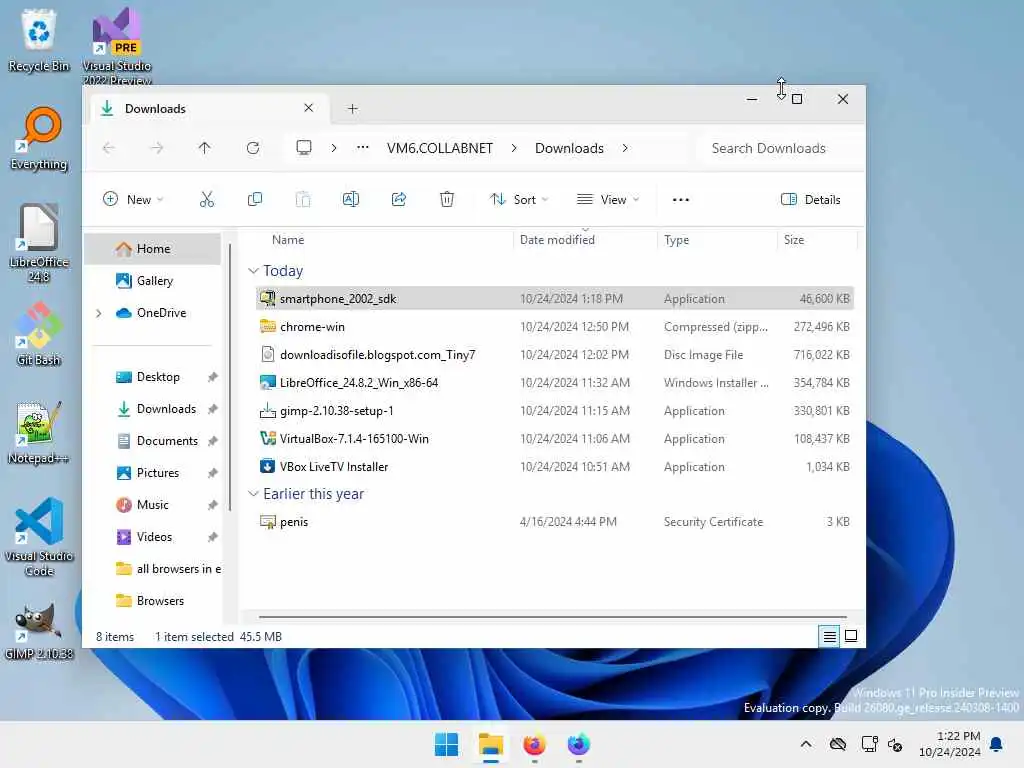Viewport: 1024px width, 768px height.
Task: Open the See more ellipsis in toolbar
Action: coord(680,200)
